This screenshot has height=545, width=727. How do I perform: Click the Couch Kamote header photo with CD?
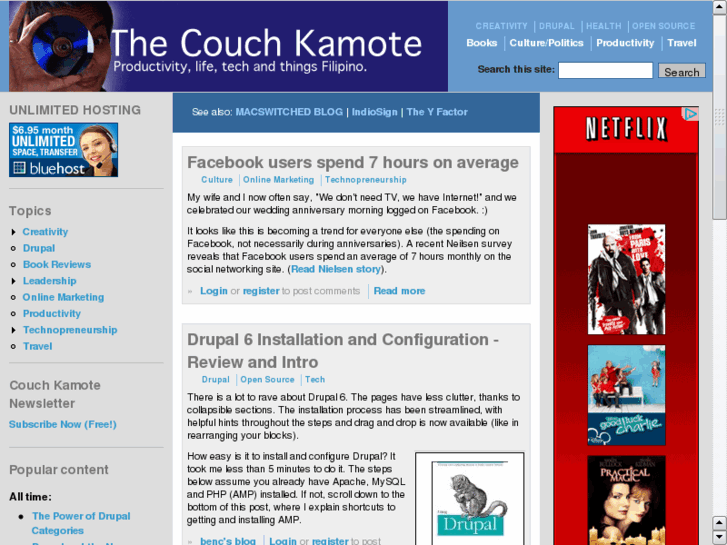[61, 46]
